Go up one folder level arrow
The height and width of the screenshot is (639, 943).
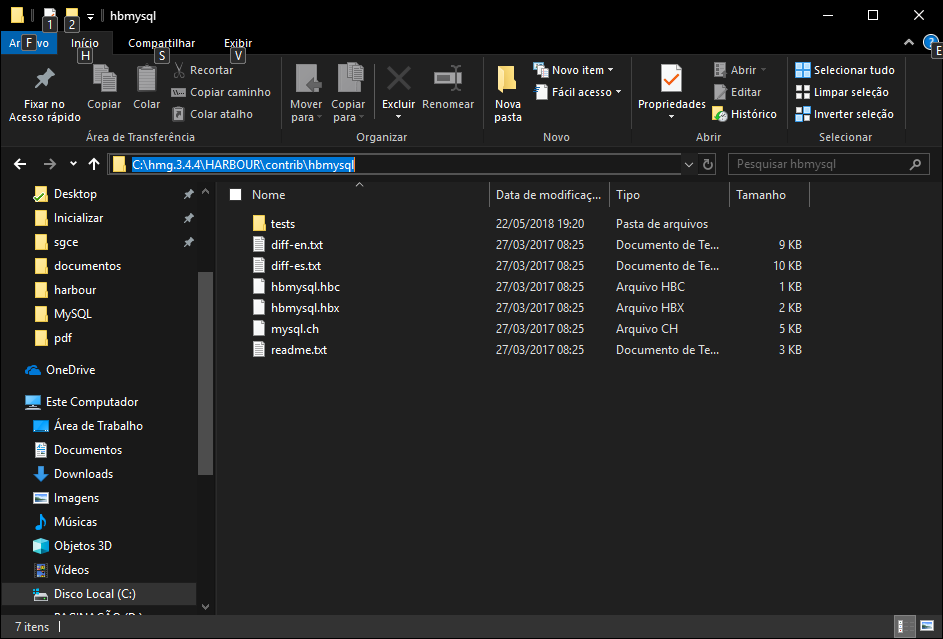pos(94,164)
